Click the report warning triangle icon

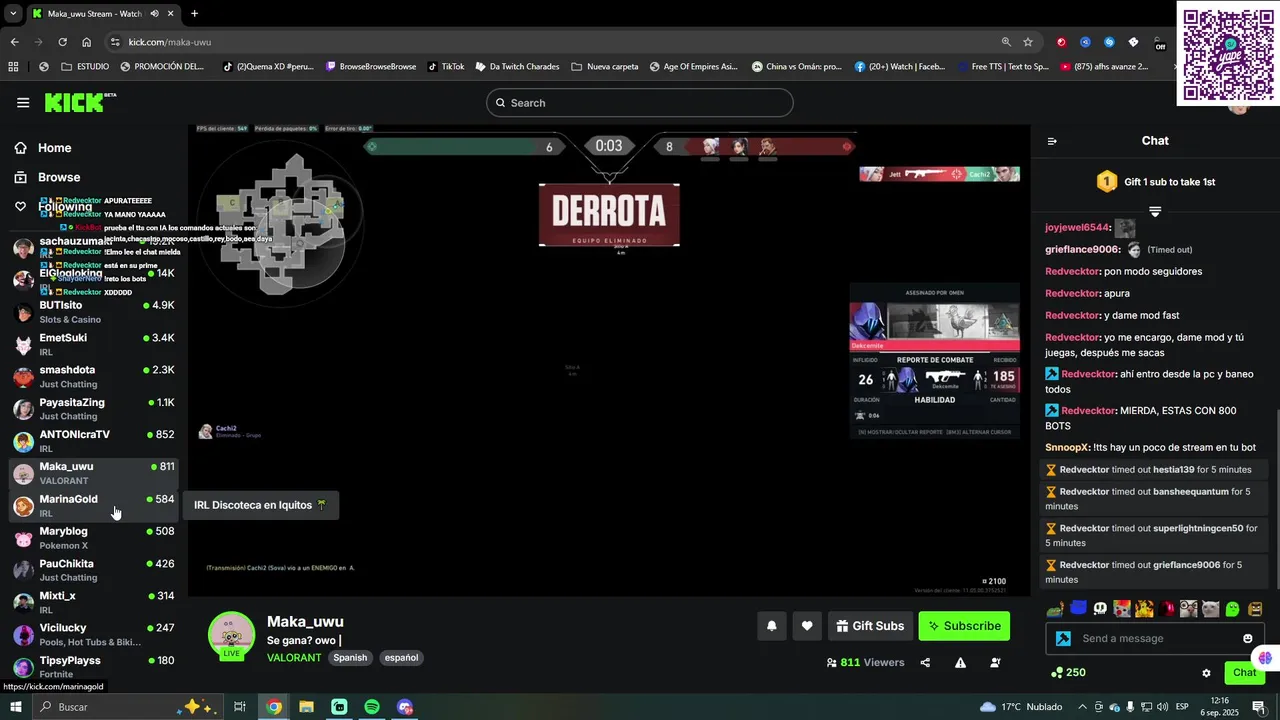(960, 663)
